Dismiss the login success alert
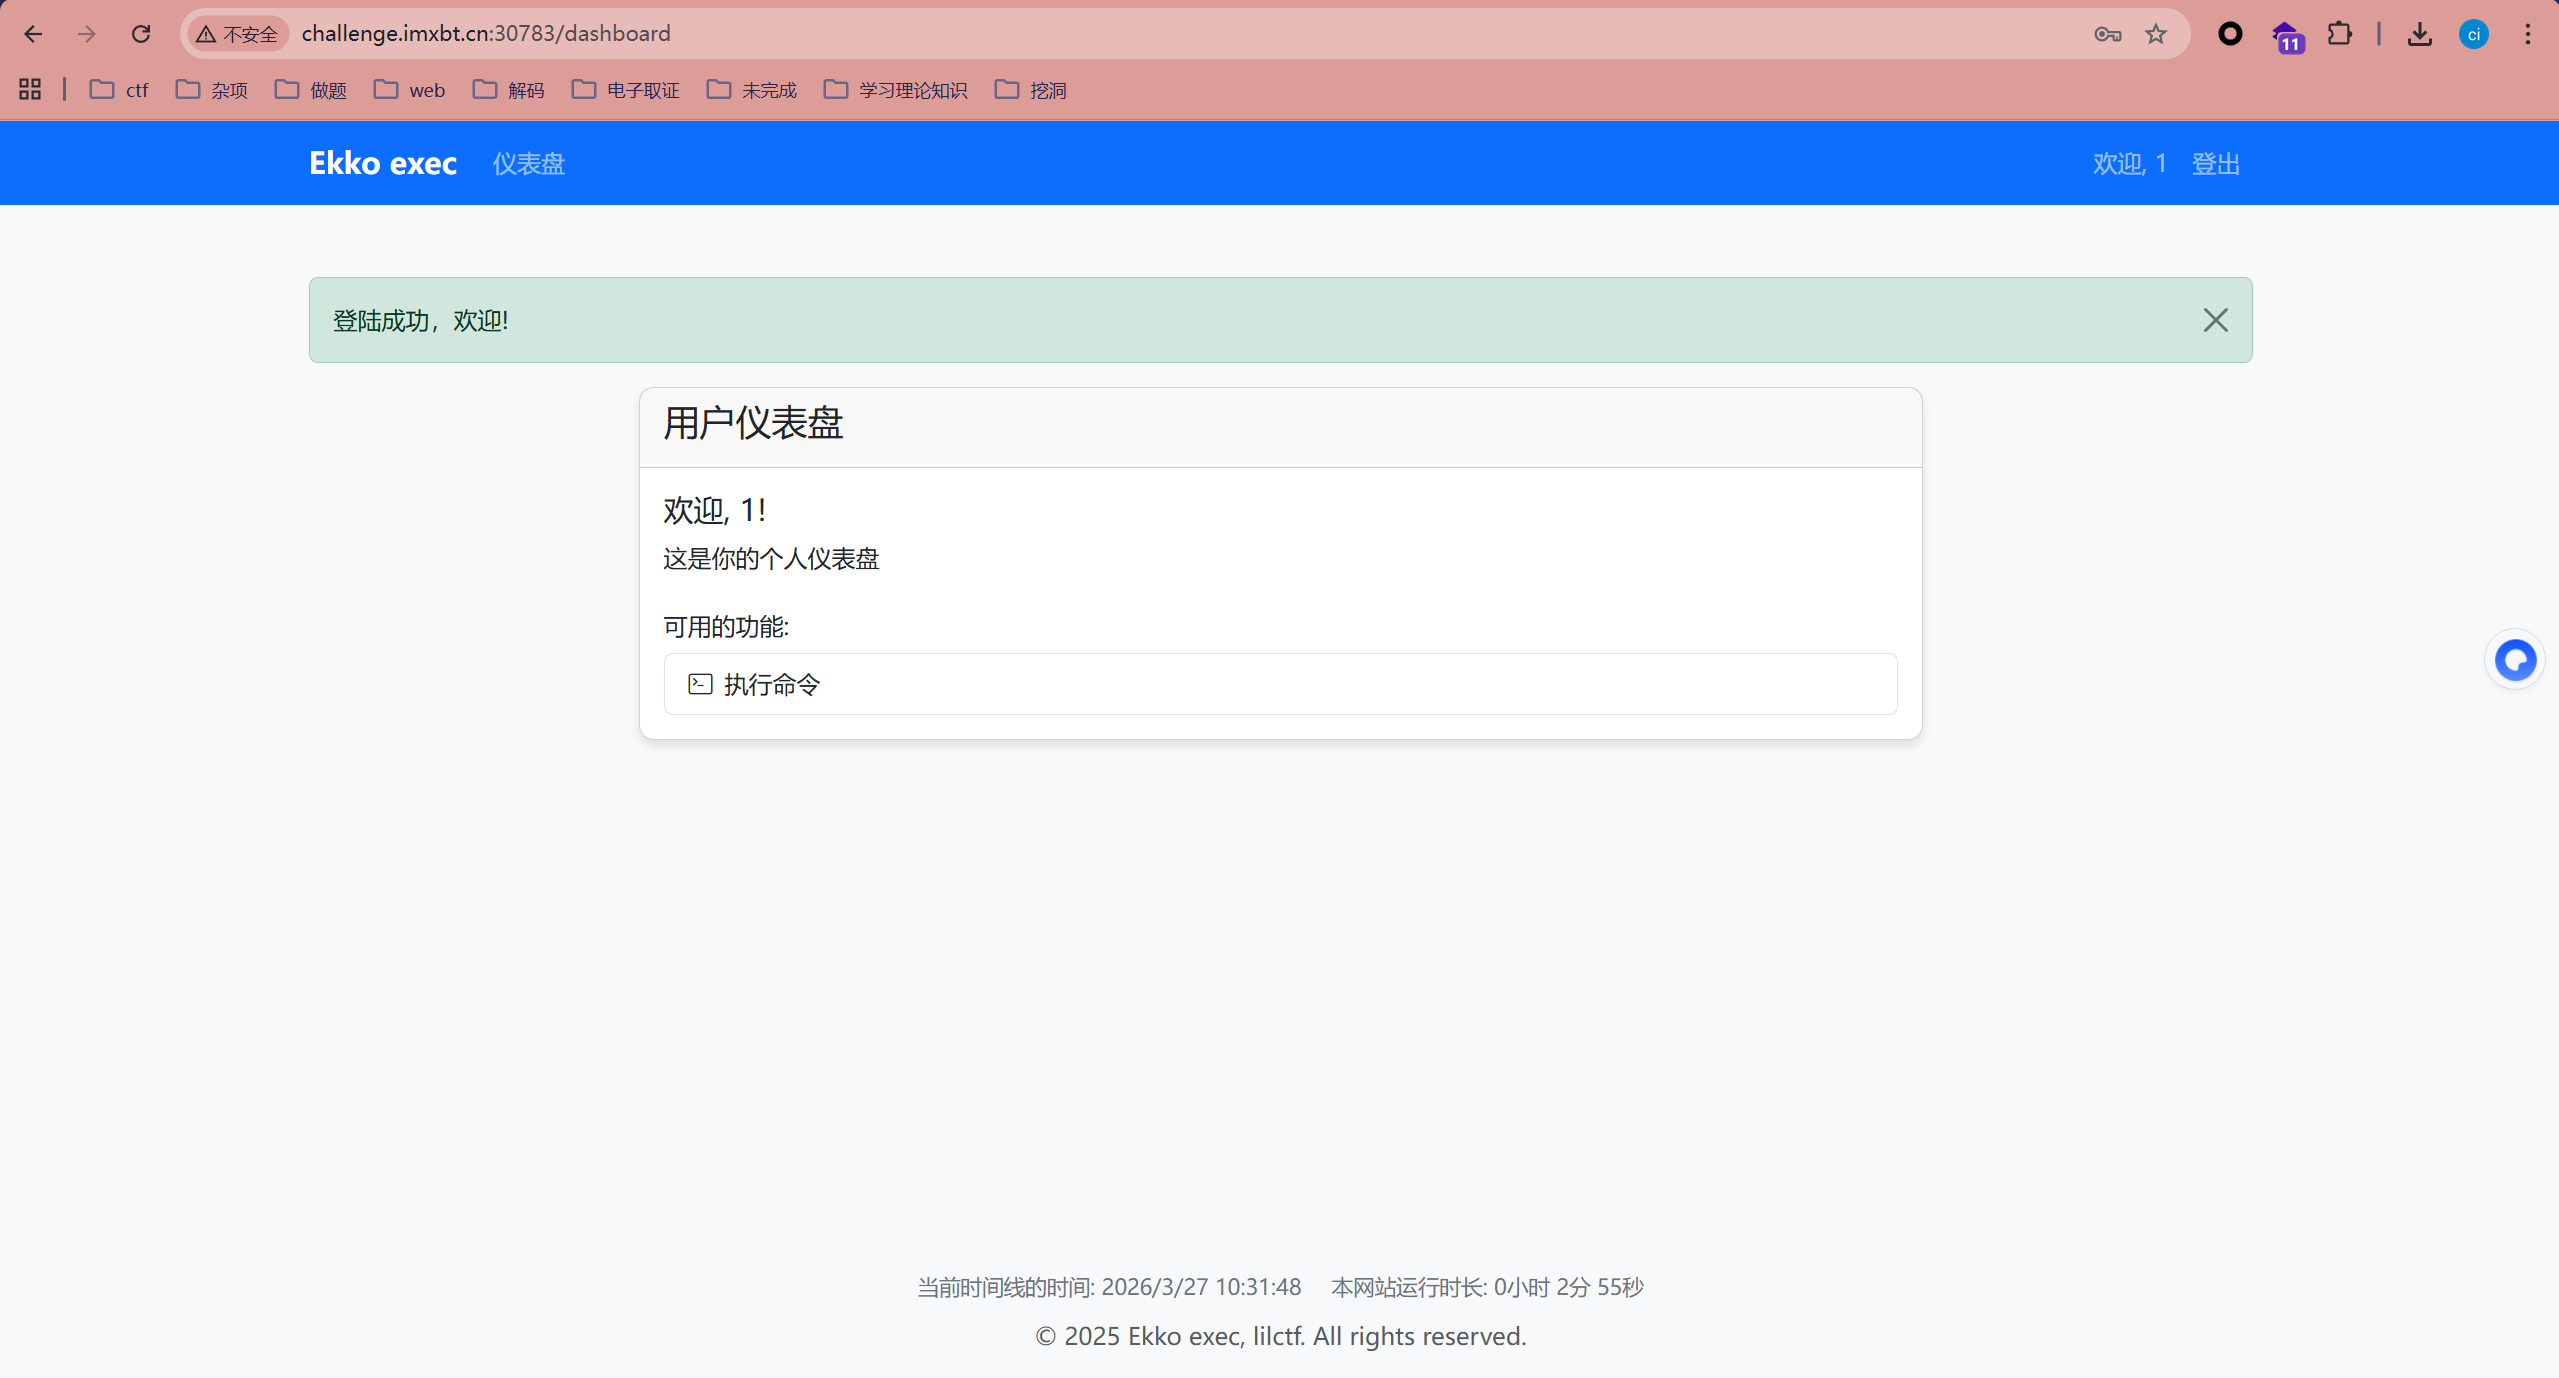2559x1378 pixels. [x=2215, y=320]
